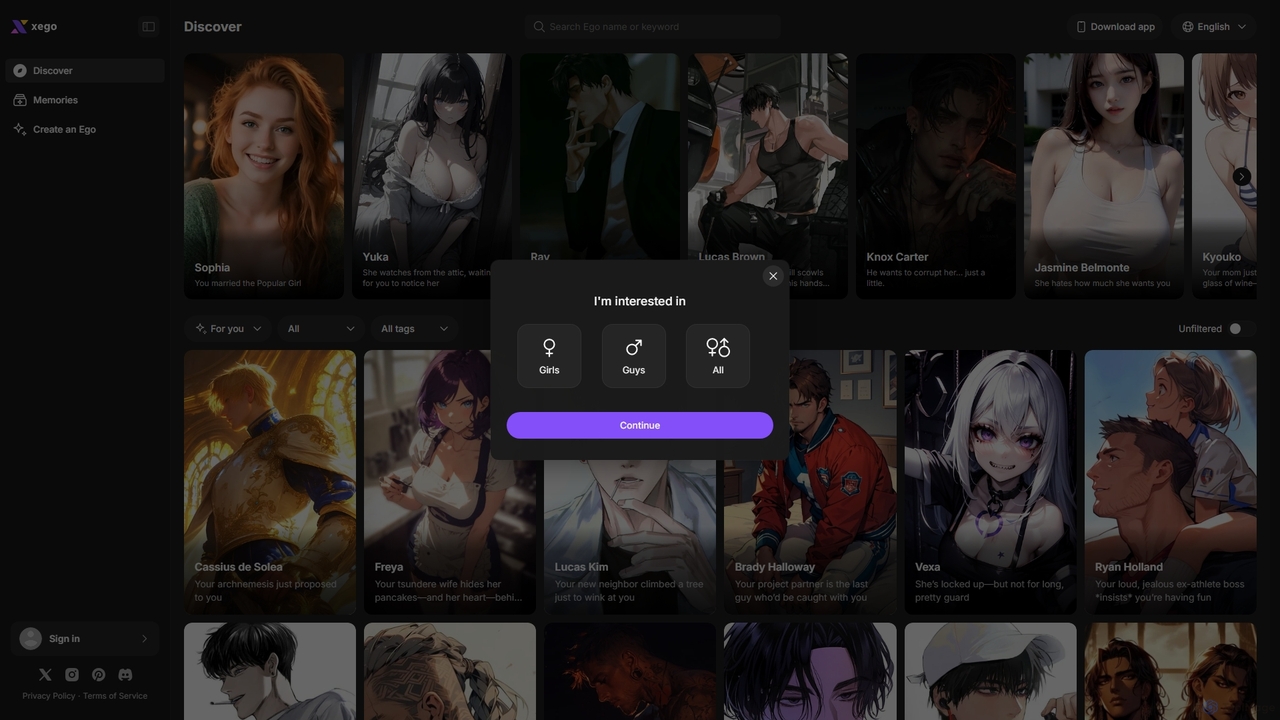This screenshot has height=720, width=1280.
Task: Click the Discover compass icon
Action: coord(20,71)
